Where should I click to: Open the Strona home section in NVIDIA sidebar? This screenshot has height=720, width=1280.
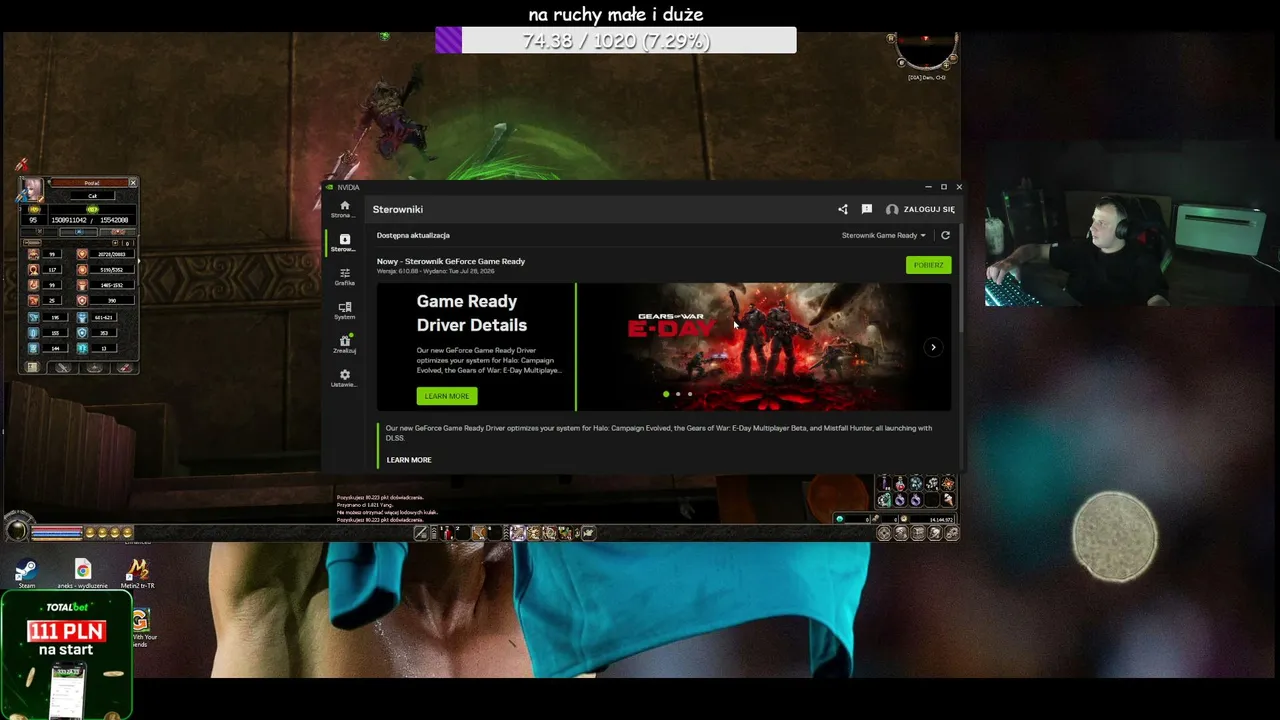click(344, 209)
